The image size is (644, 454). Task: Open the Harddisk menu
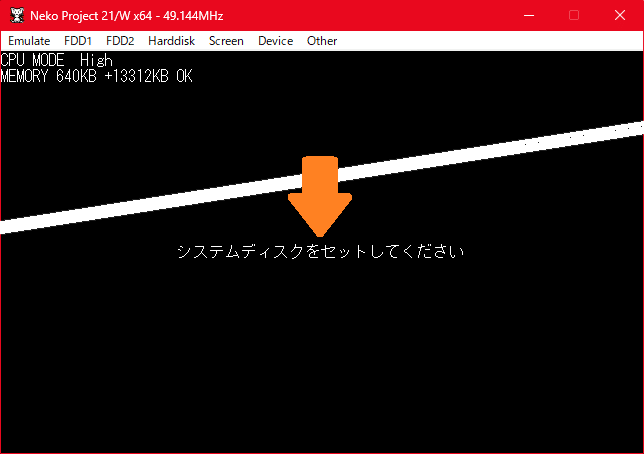click(x=171, y=41)
